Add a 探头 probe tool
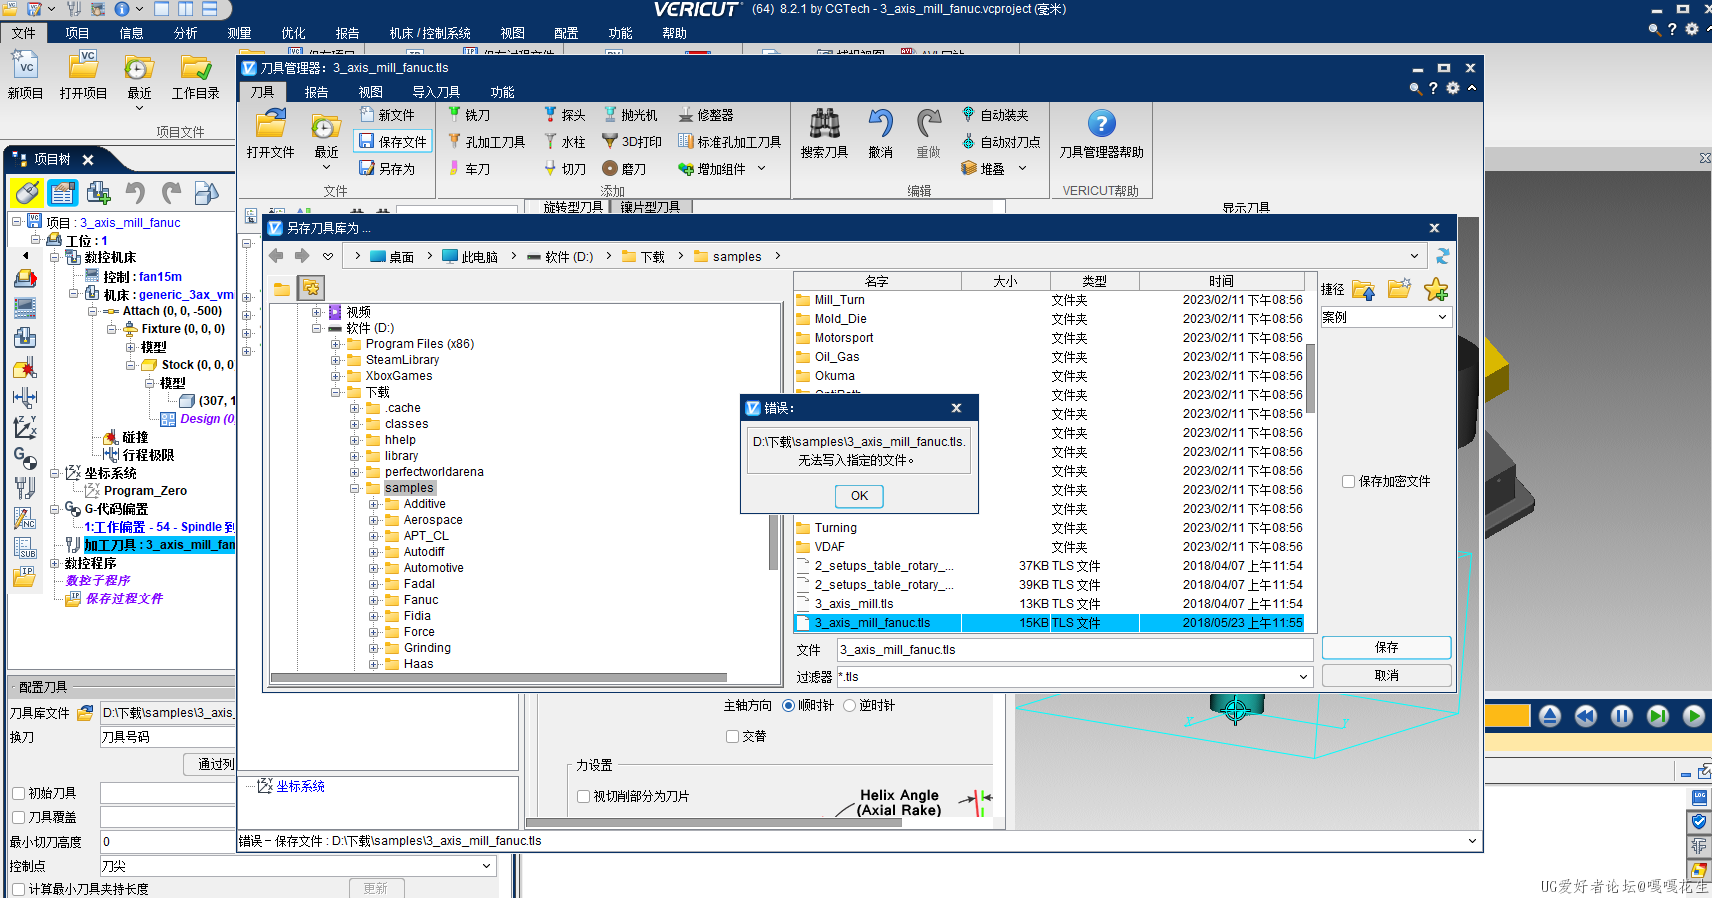Image resolution: width=1712 pixels, height=898 pixels. (x=564, y=115)
